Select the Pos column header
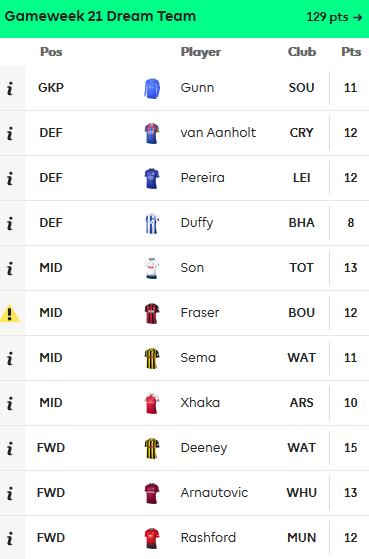369x559 pixels. (x=51, y=52)
